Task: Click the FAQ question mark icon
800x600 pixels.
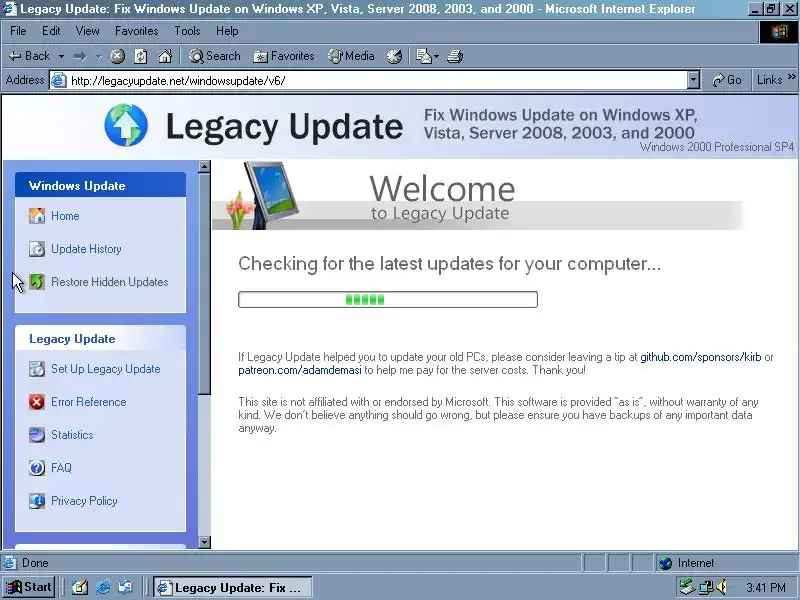Action: (37, 468)
